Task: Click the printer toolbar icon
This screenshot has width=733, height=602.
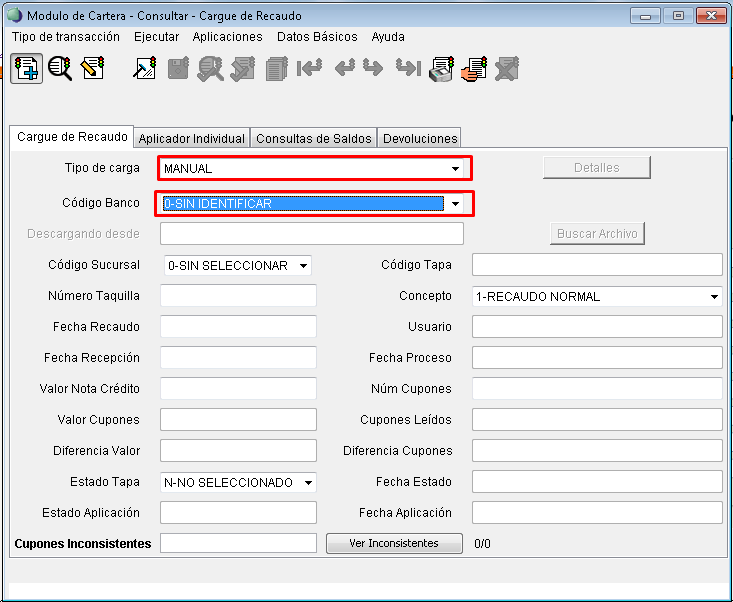Action: point(441,69)
